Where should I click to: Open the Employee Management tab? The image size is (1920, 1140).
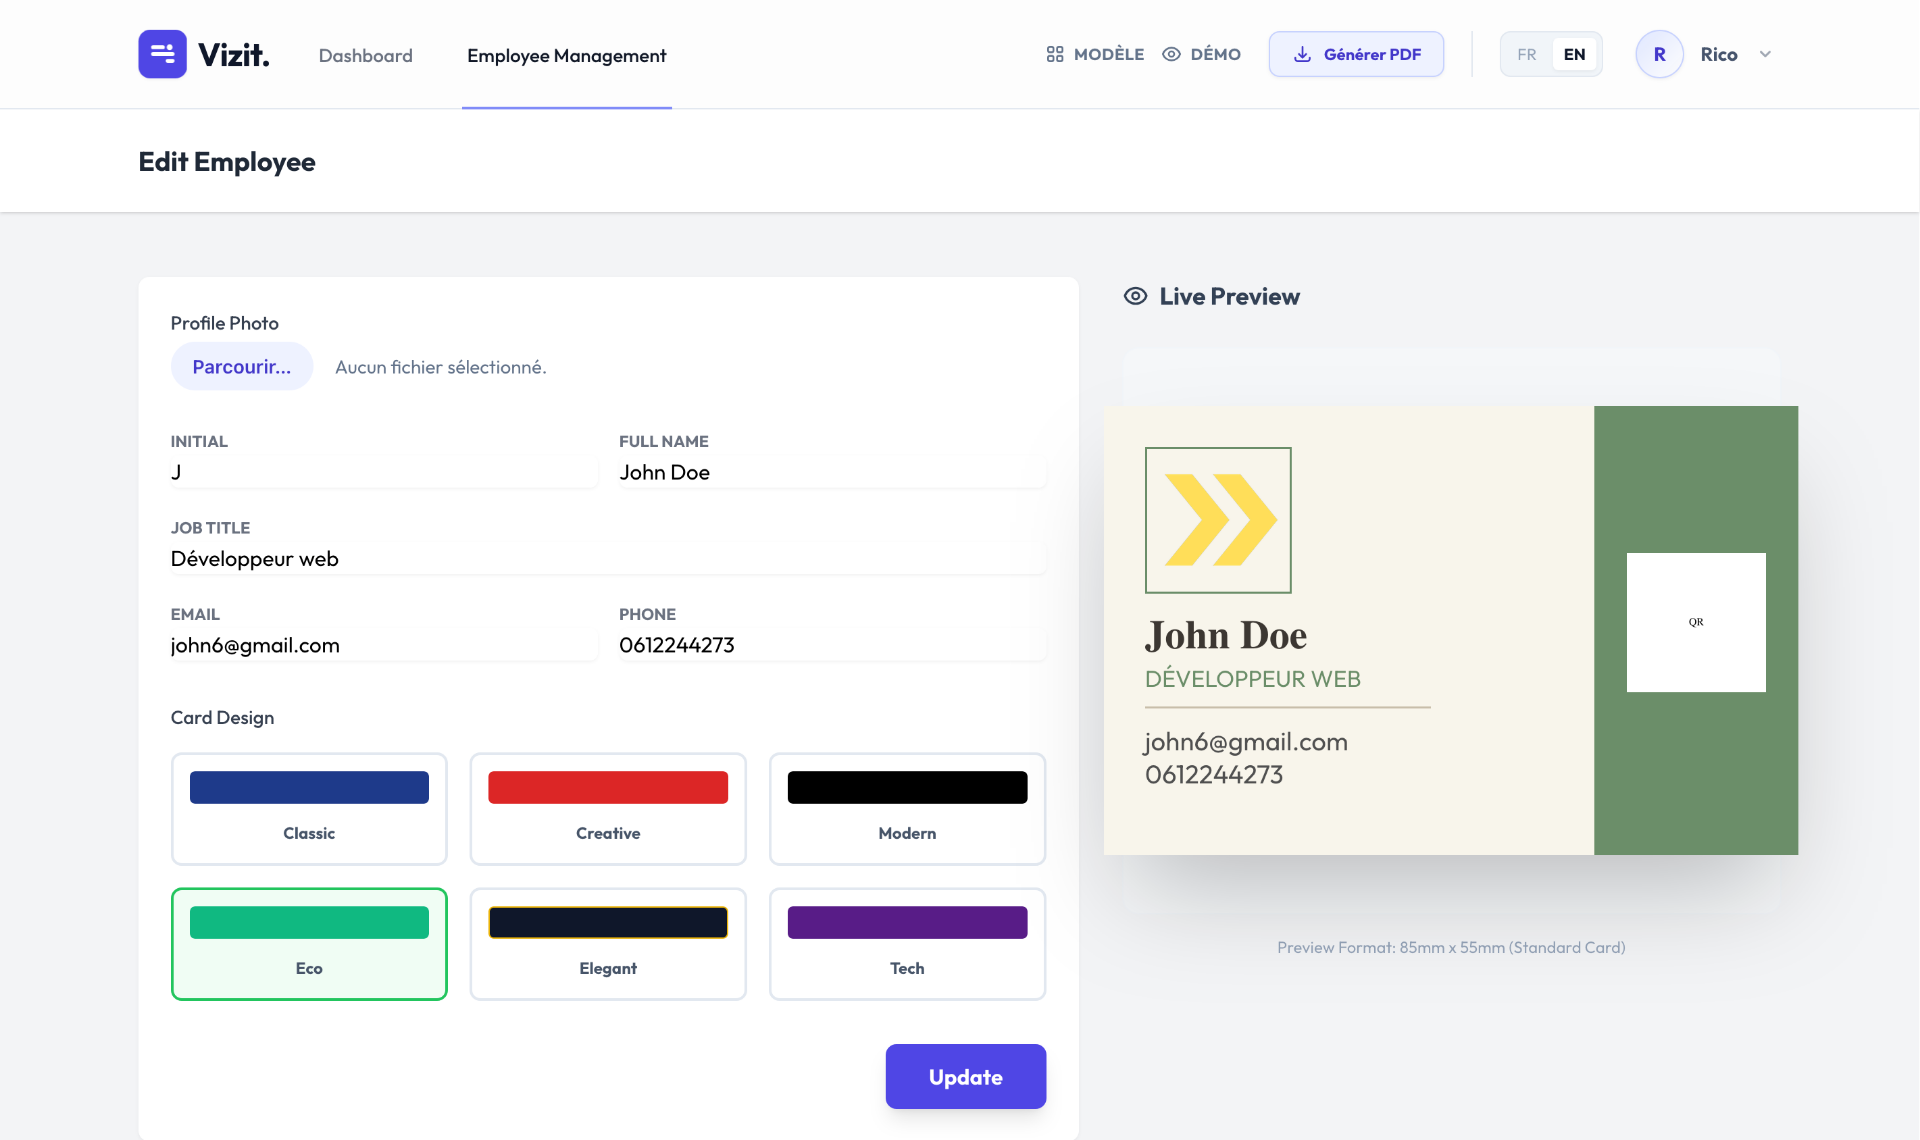point(566,56)
